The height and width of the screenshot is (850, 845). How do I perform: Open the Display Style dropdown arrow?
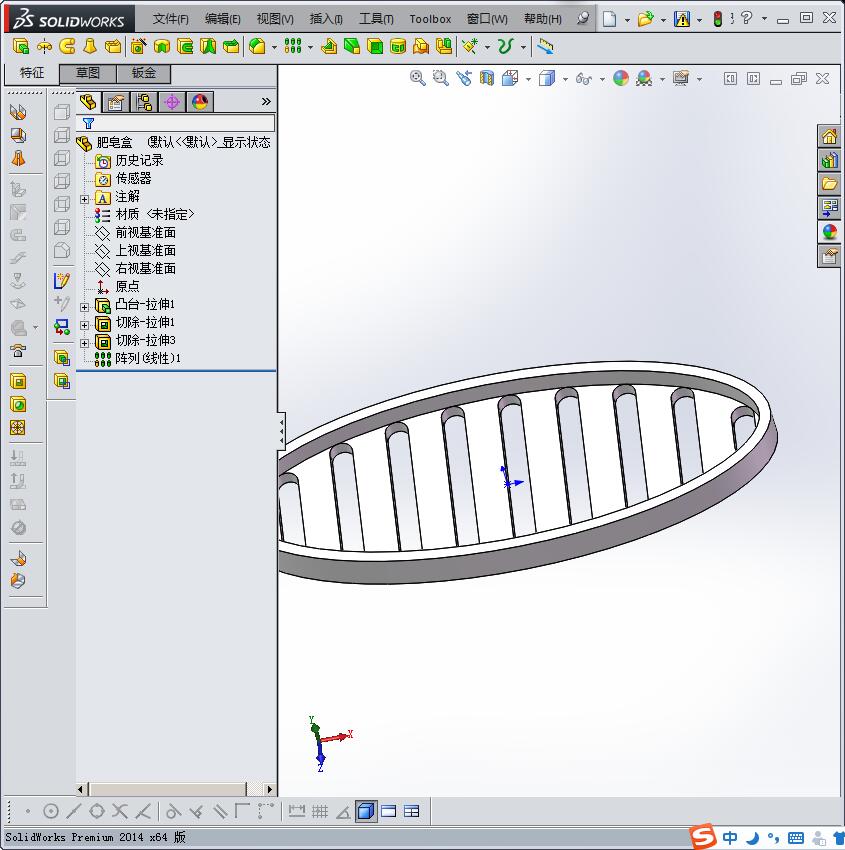565,79
